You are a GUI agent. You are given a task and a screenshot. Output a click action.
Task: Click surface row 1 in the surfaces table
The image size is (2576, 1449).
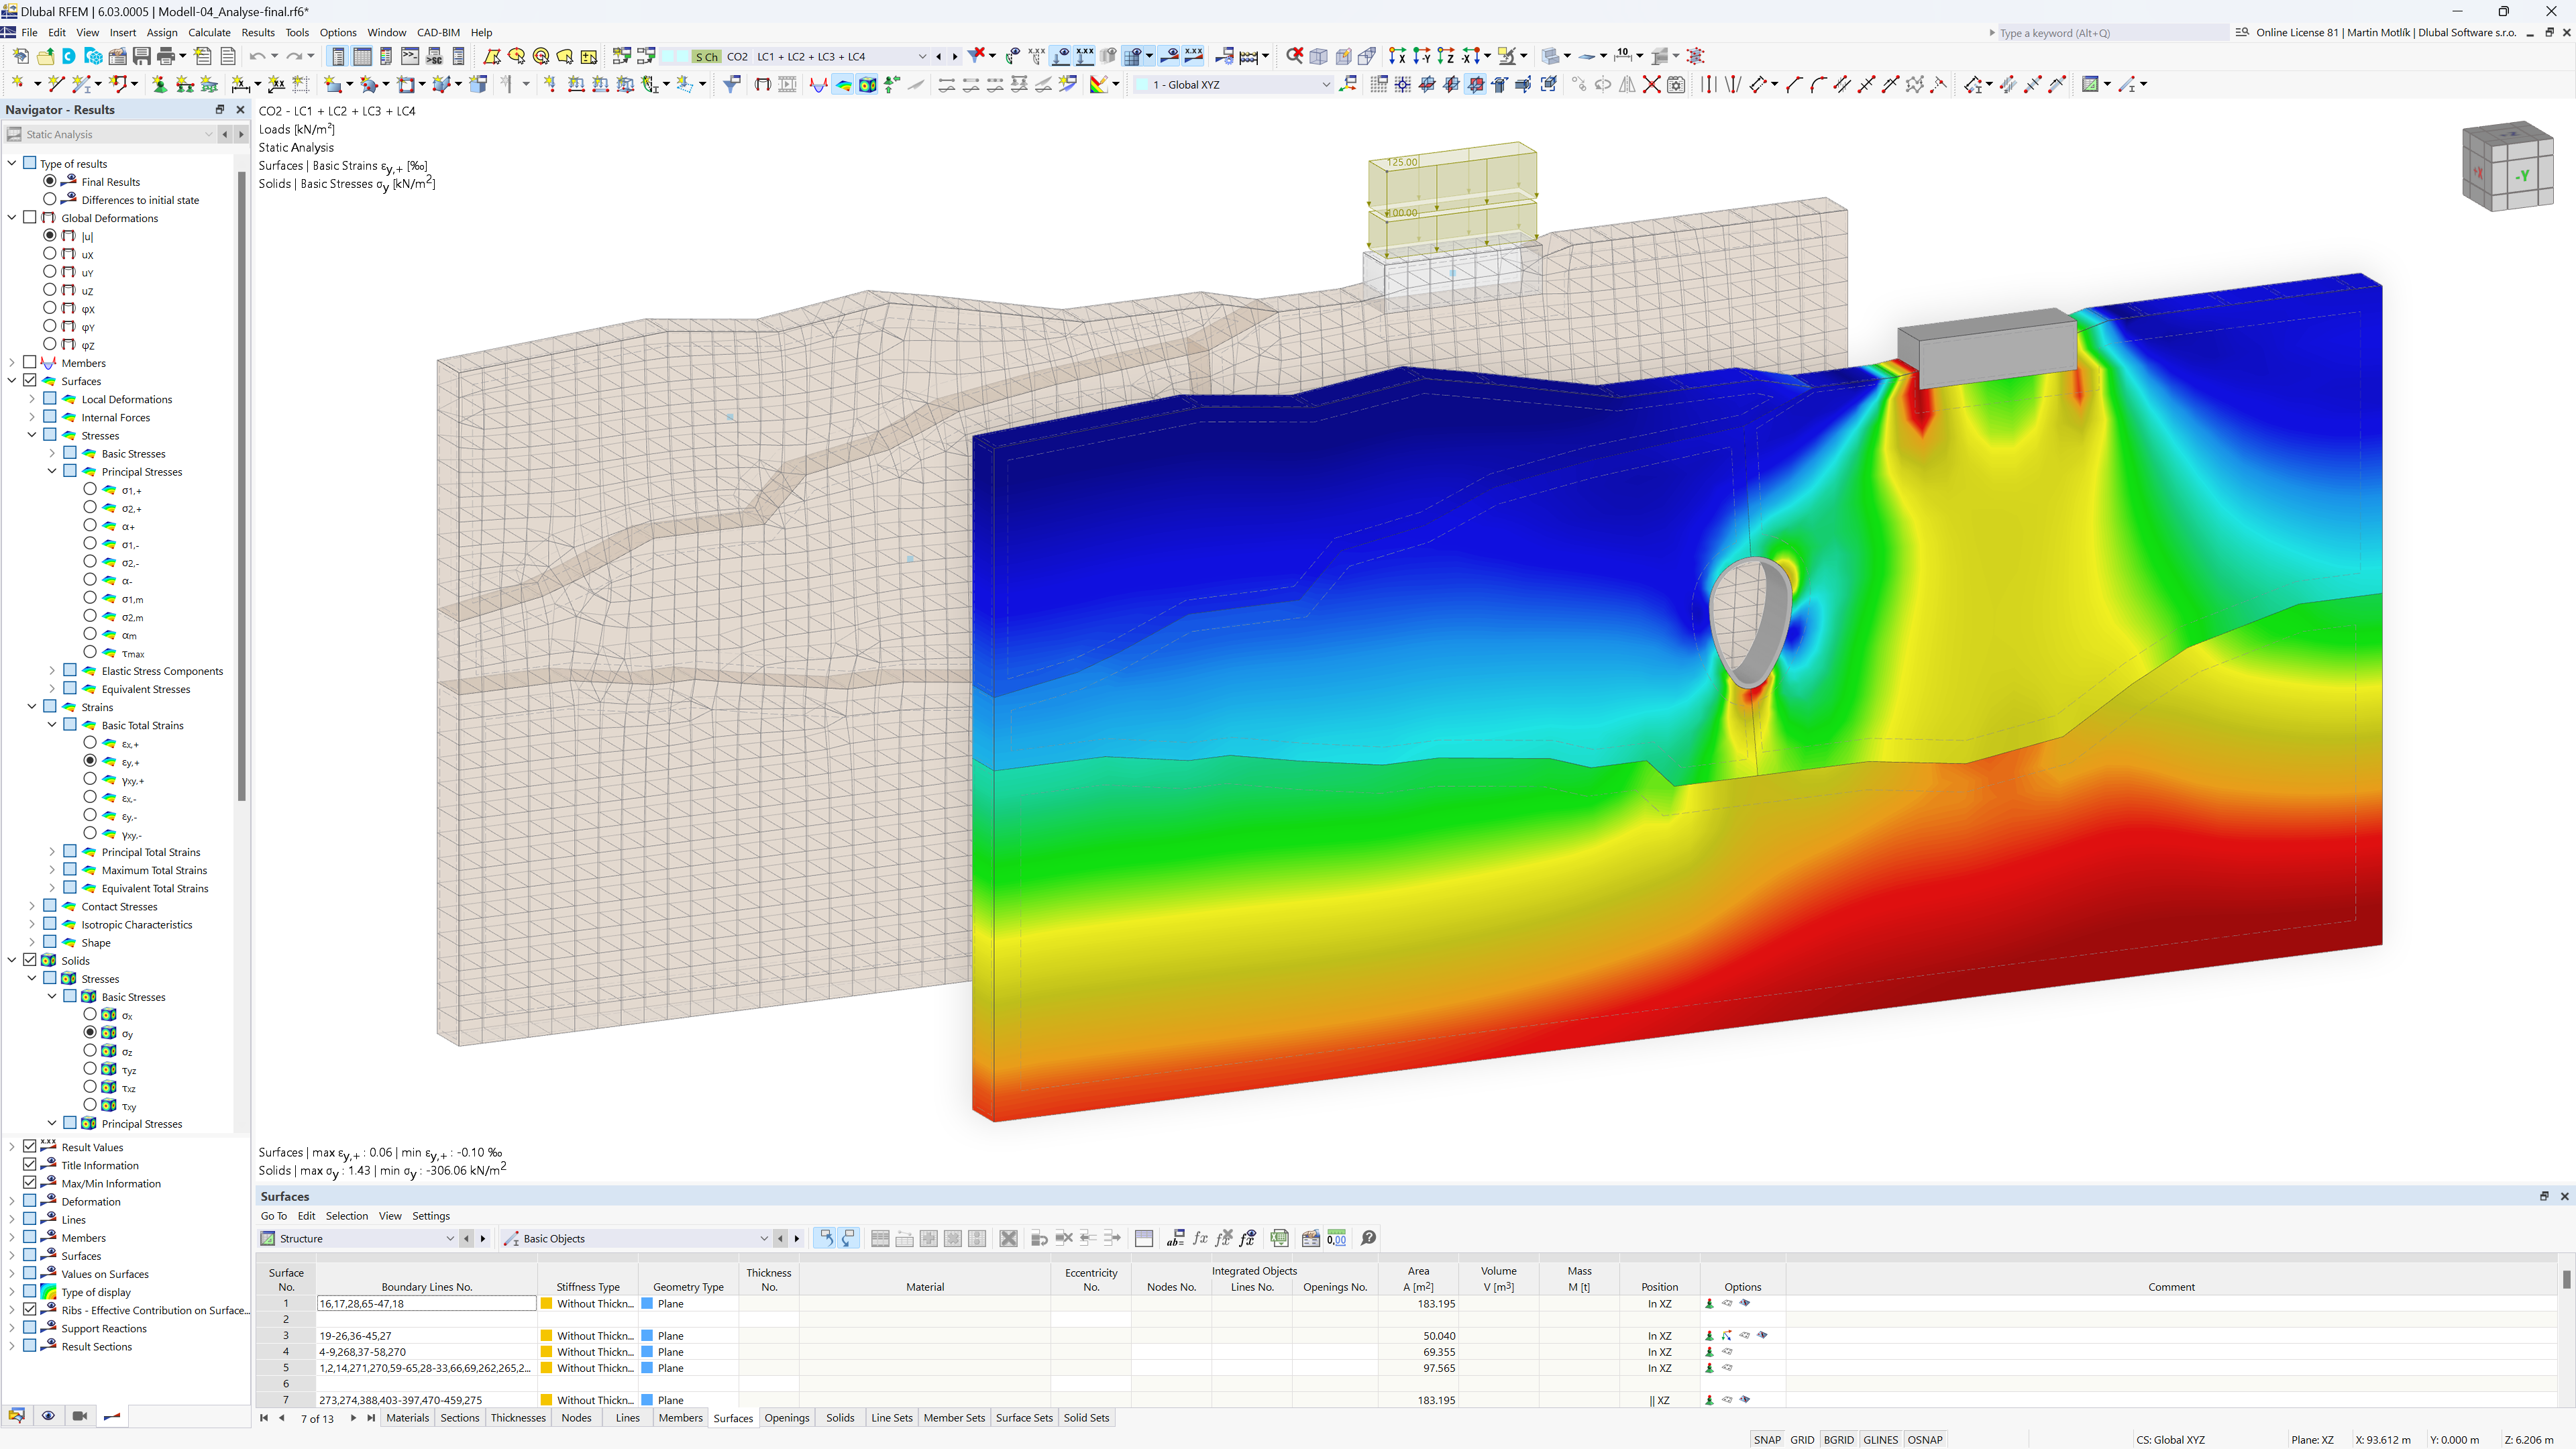click(x=288, y=1304)
